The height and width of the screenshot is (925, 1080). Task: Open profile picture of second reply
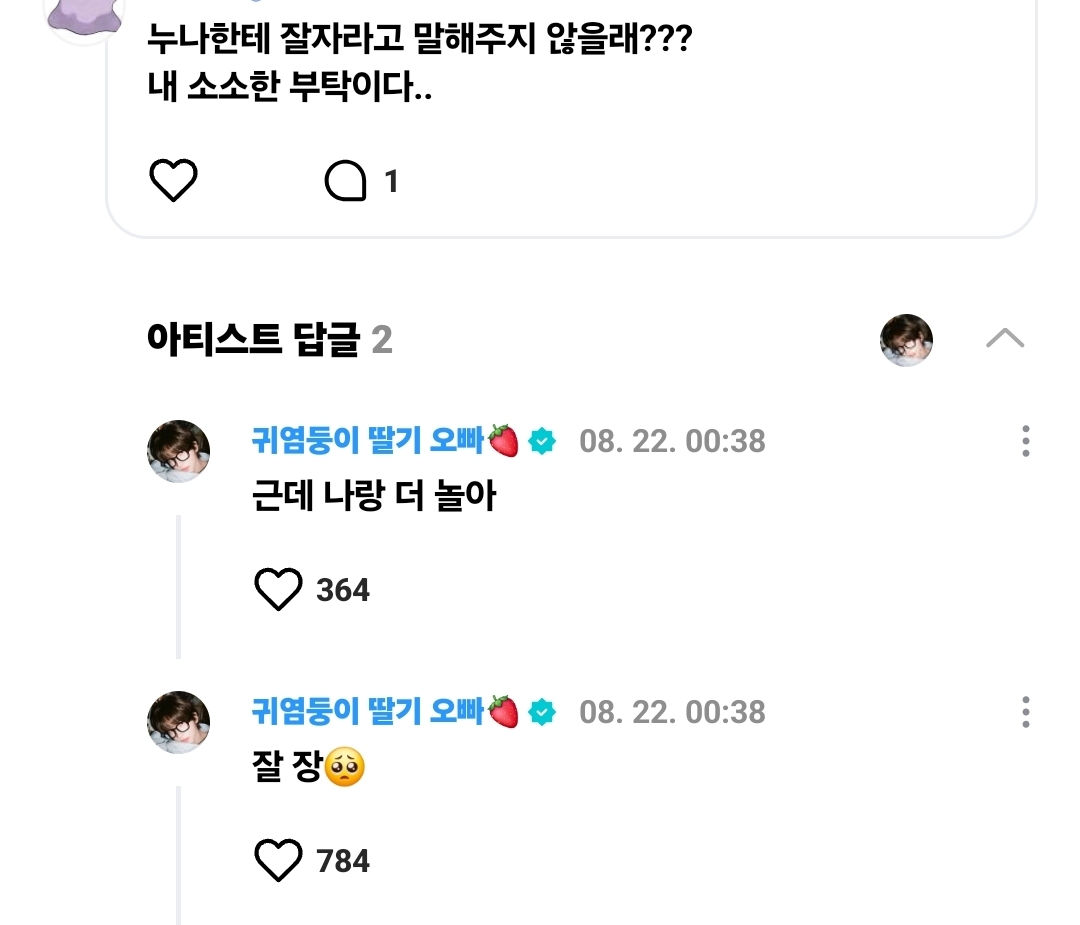point(179,721)
